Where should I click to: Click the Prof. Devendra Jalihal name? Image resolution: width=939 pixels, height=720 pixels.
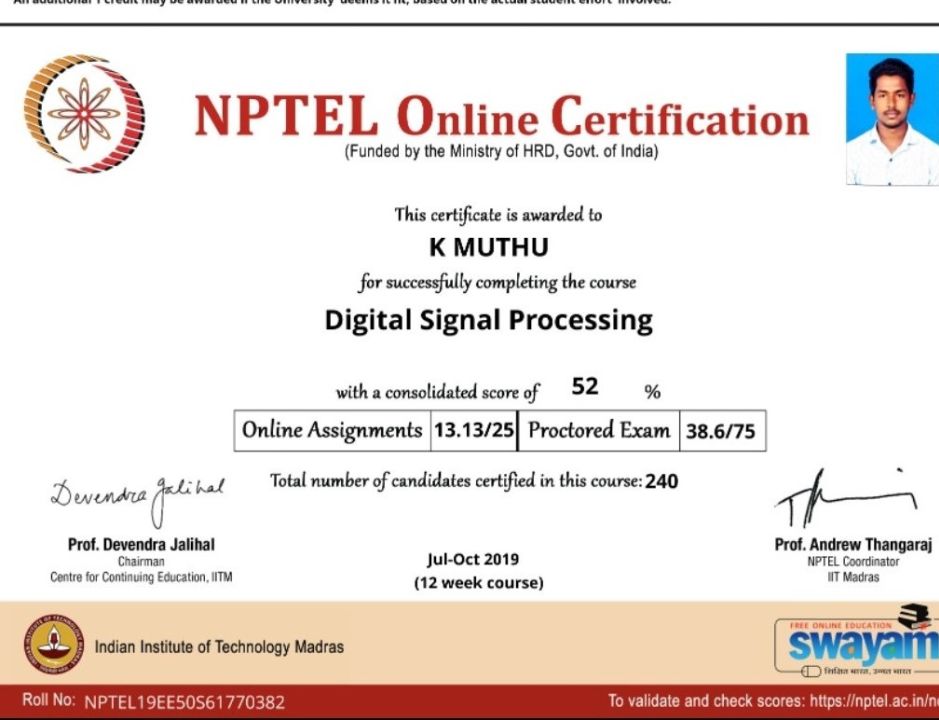(141, 544)
